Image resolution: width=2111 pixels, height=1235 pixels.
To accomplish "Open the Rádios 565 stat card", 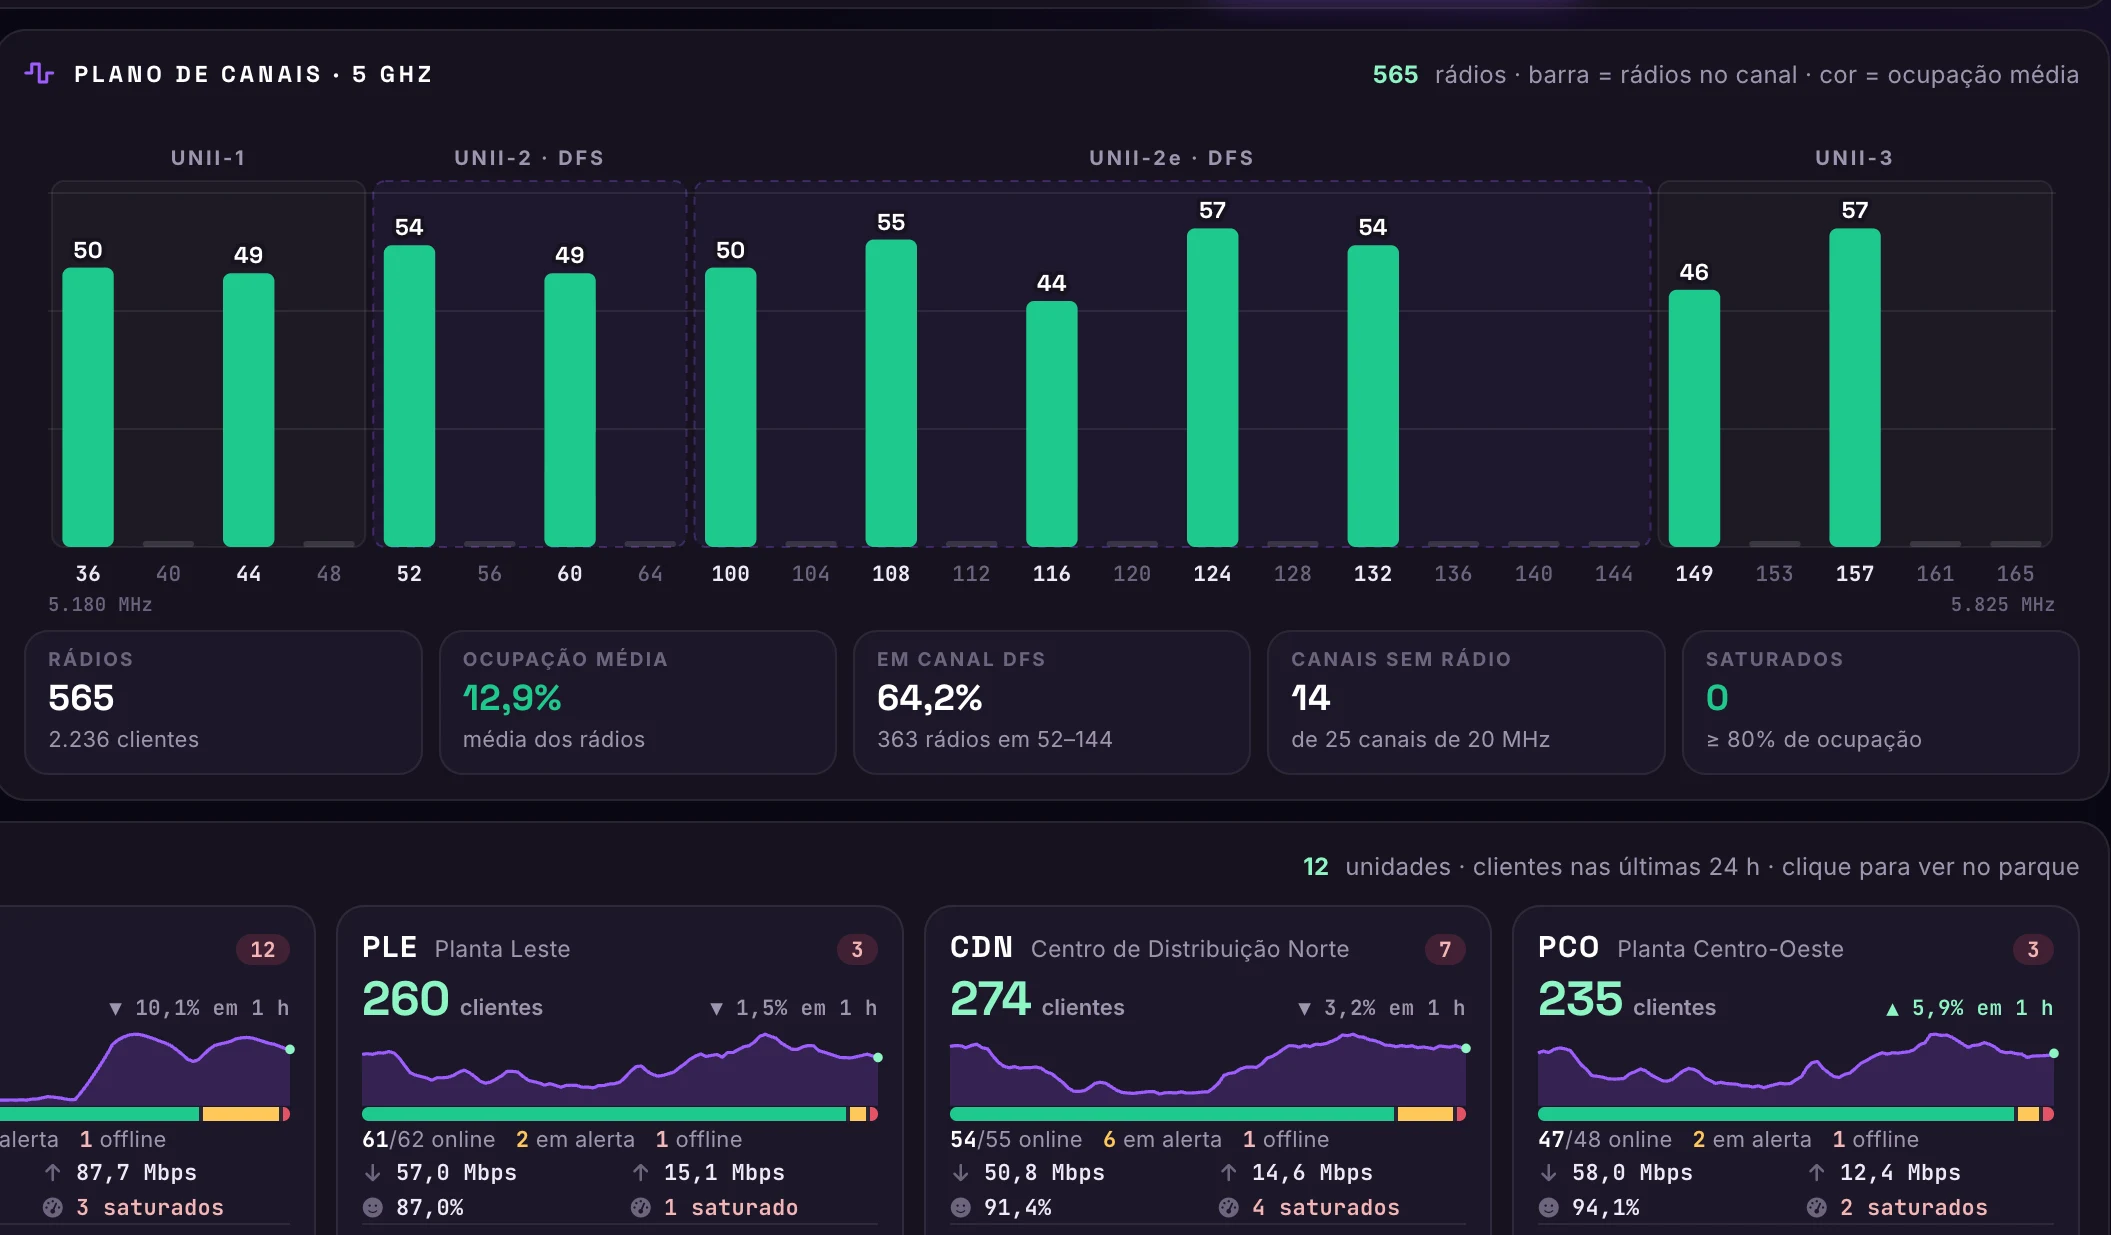I will 223,702.
